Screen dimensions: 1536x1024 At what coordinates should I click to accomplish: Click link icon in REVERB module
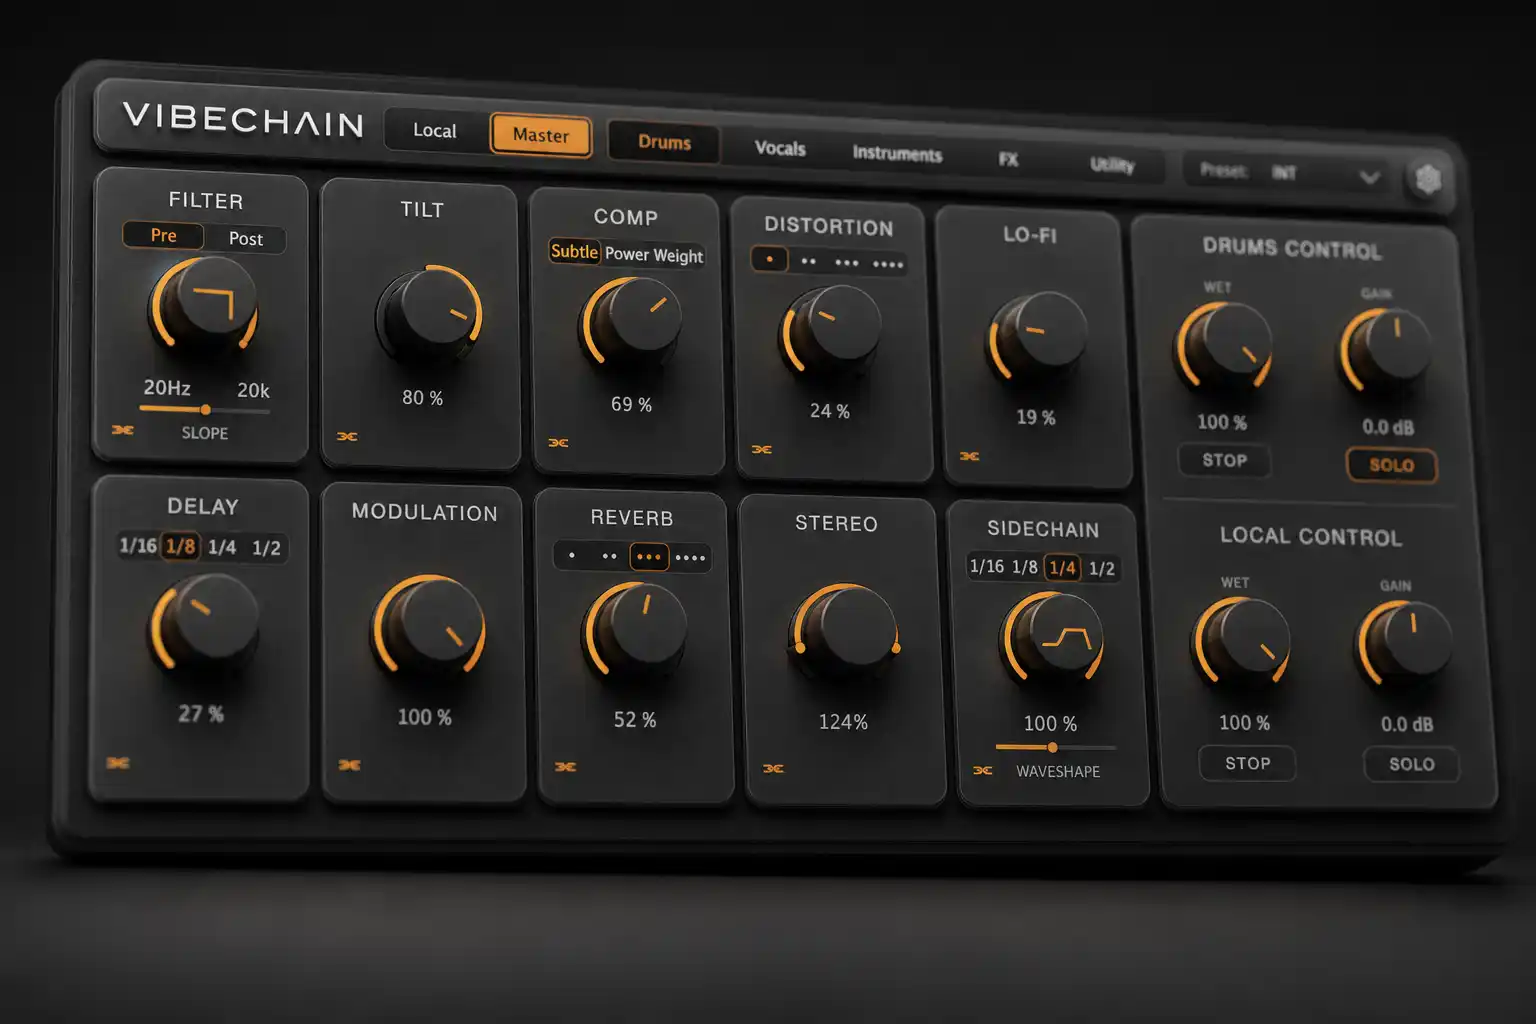point(565,767)
